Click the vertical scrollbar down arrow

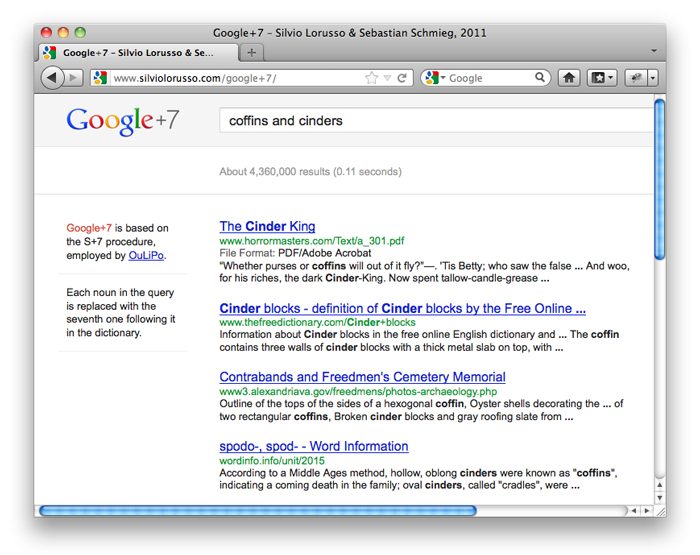659,496
